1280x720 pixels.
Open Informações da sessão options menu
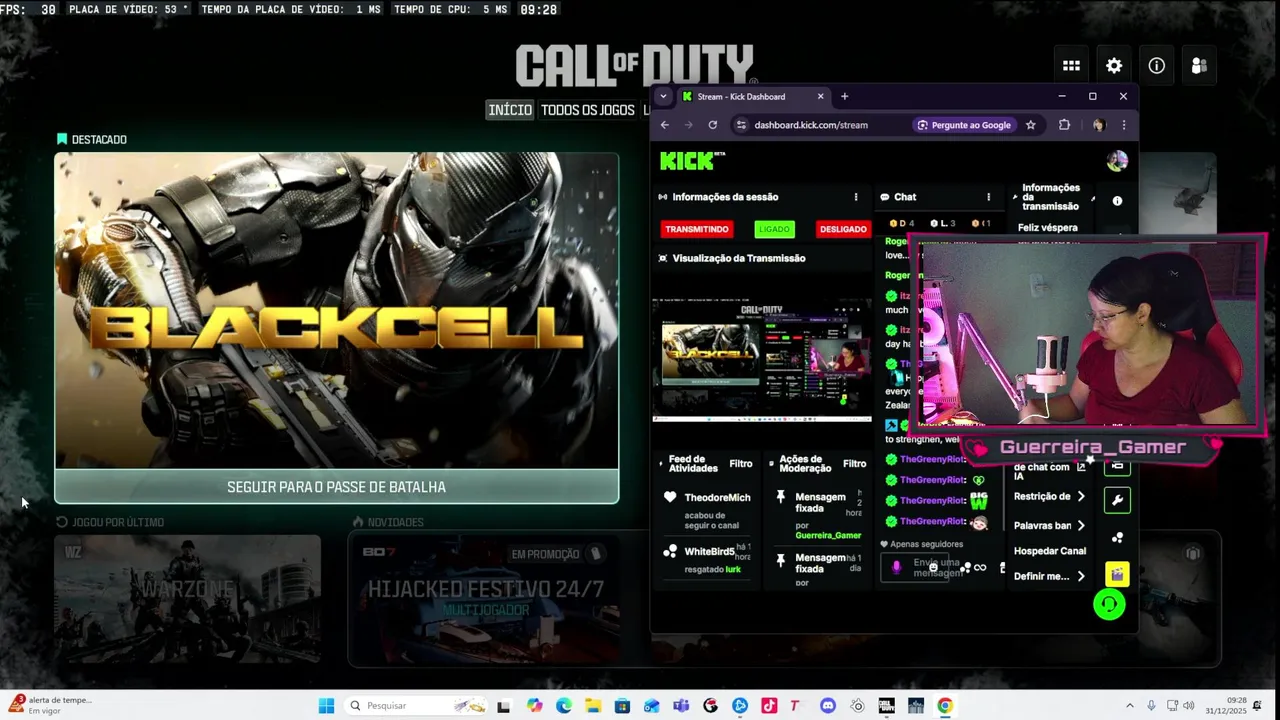click(856, 197)
